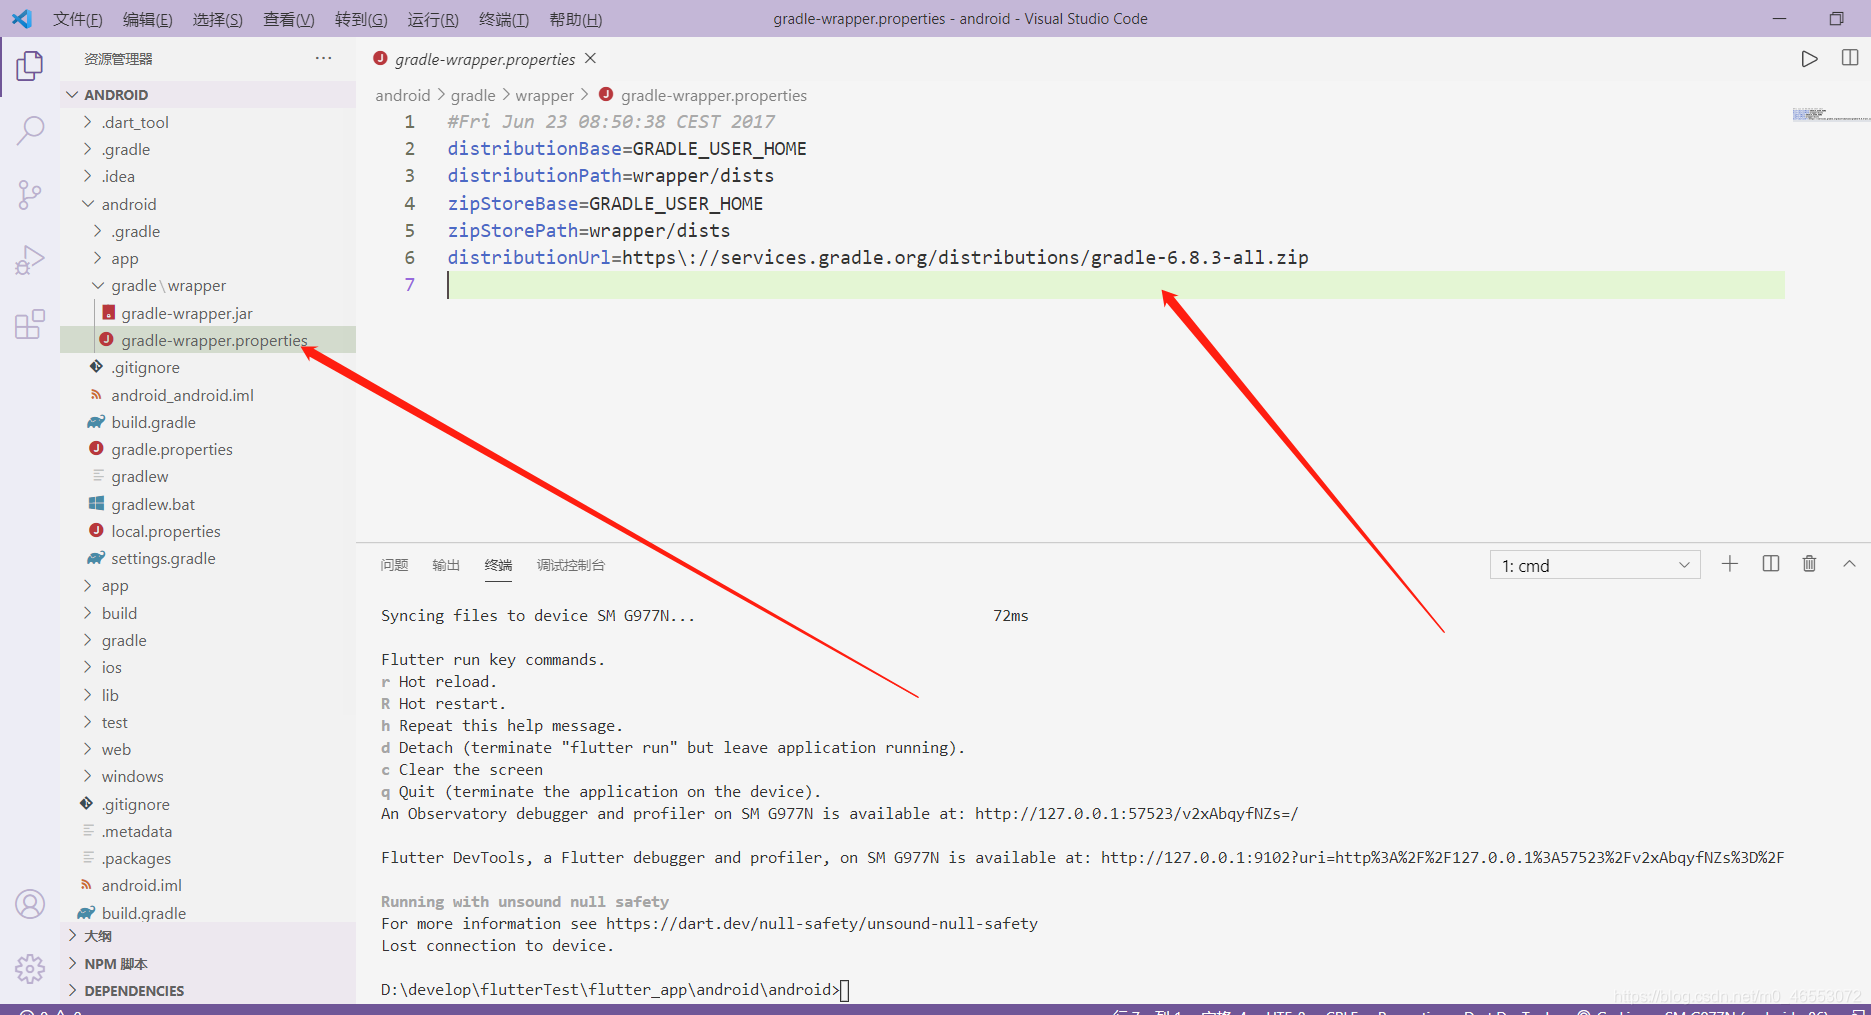Screen dimensions: 1871x1015
Task: Click 'wrapper' in the breadcrumb path
Action: 544,95
